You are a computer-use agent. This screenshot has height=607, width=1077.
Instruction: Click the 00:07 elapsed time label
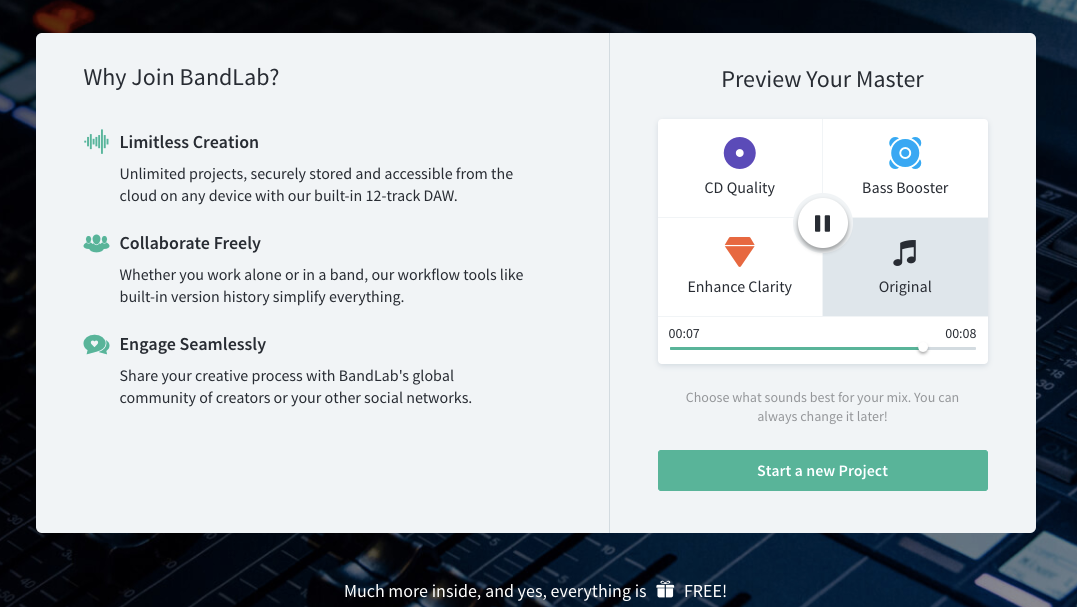coord(684,333)
